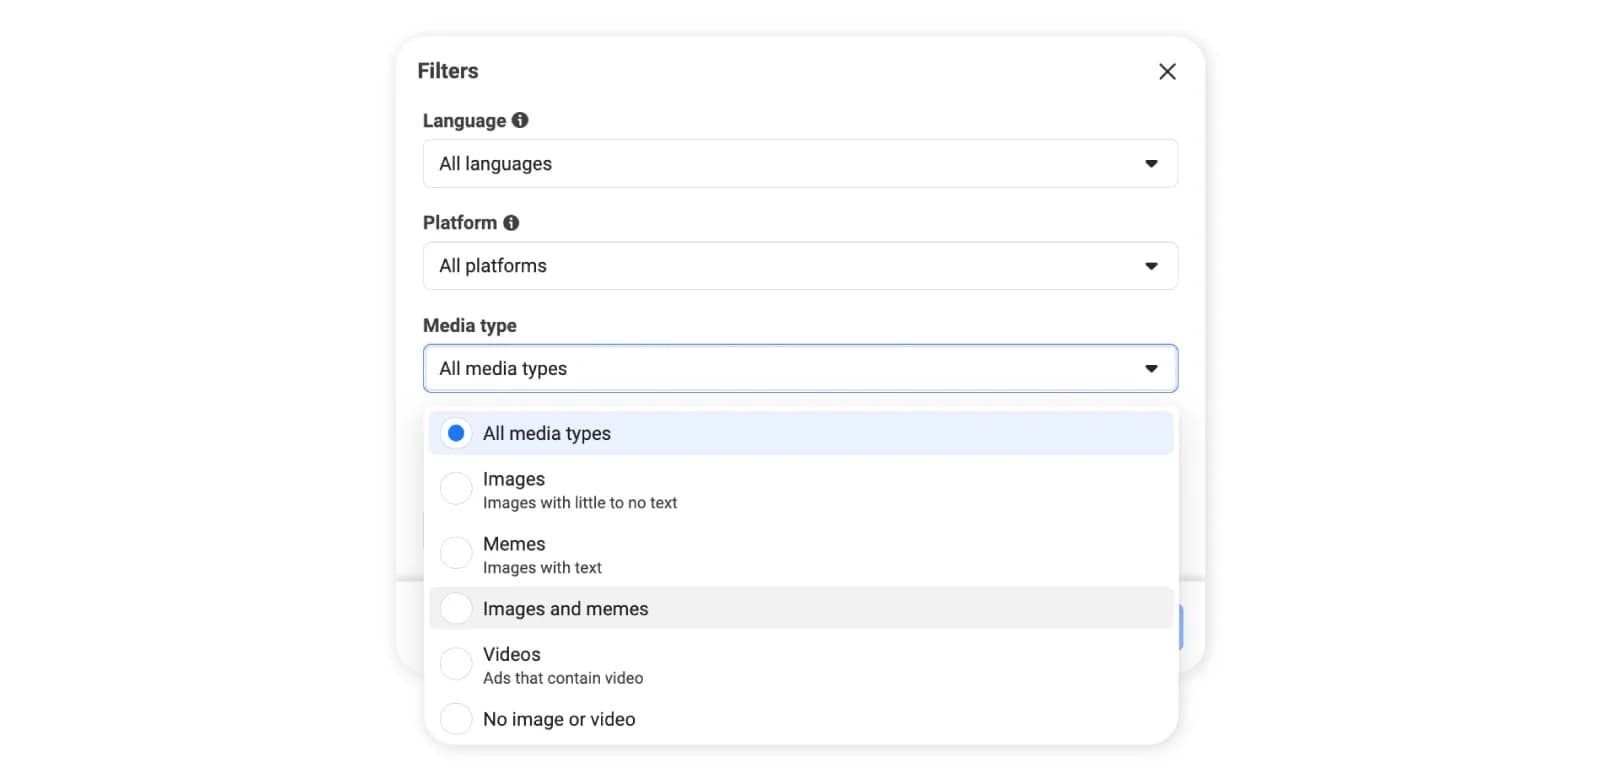Close the Filters dialog
Screen dimensions: 1600x780
[1167, 71]
